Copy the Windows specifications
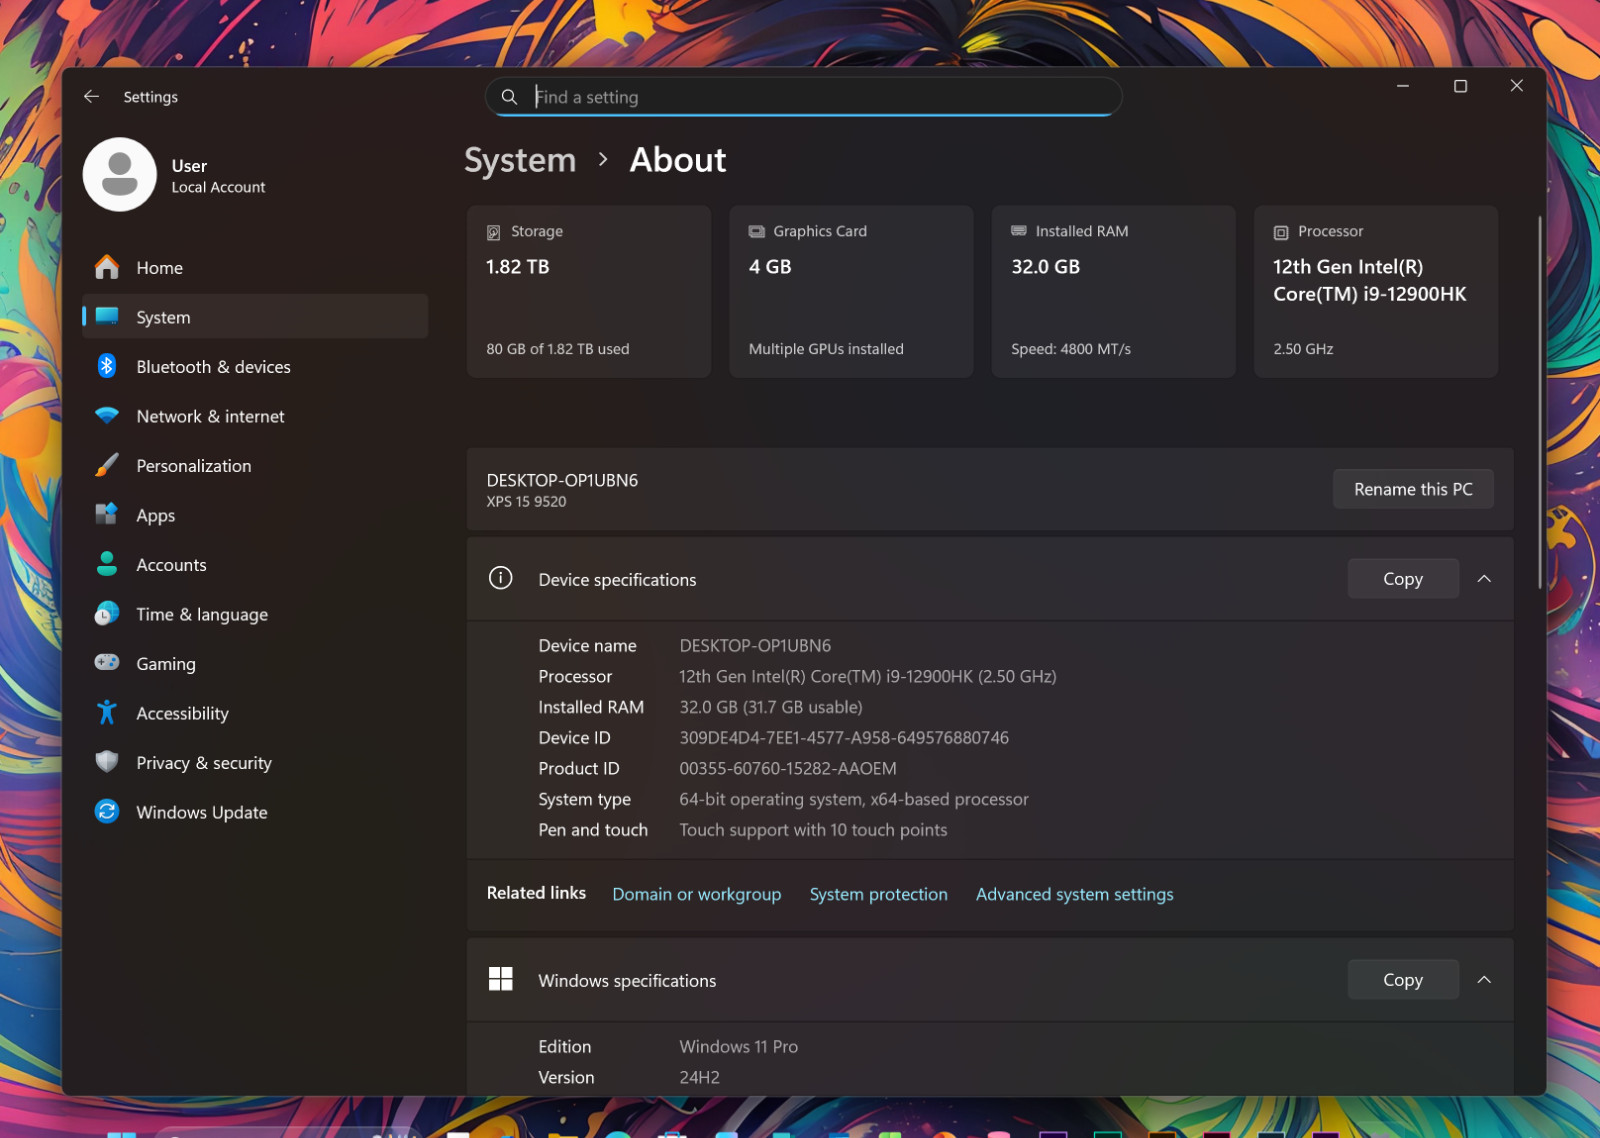Image resolution: width=1600 pixels, height=1138 pixels. tap(1403, 980)
